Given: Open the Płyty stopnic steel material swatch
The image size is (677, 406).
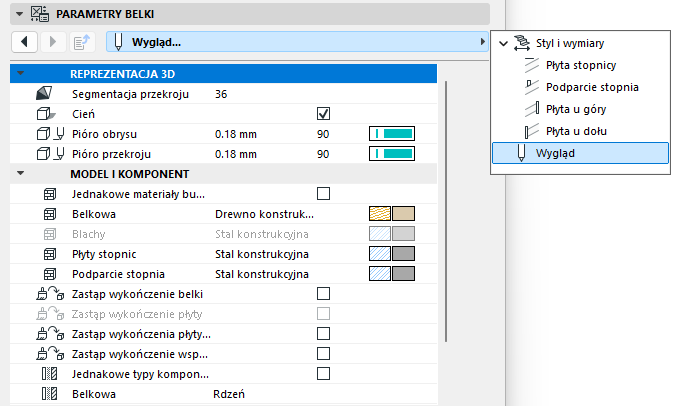Looking at the screenshot, I should (x=392, y=254).
